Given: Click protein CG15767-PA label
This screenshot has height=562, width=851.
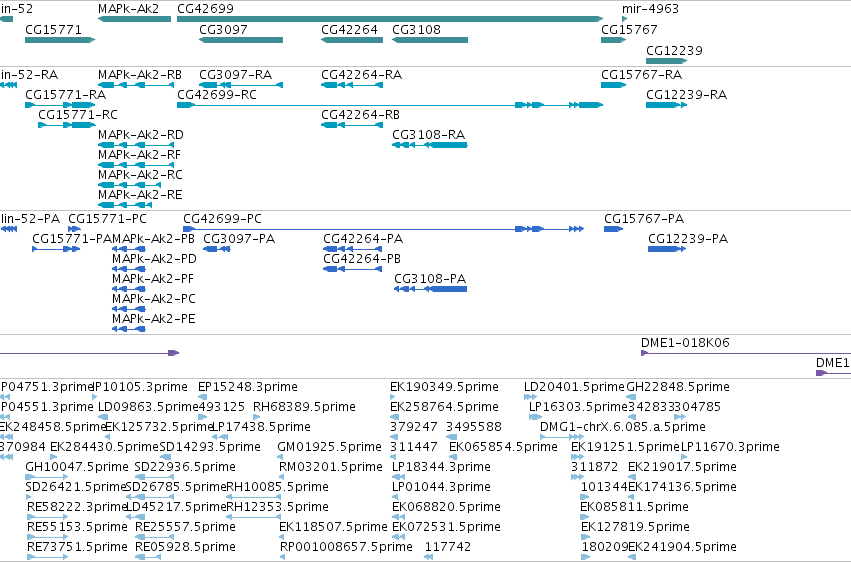Looking at the screenshot, I should (644, 219).
